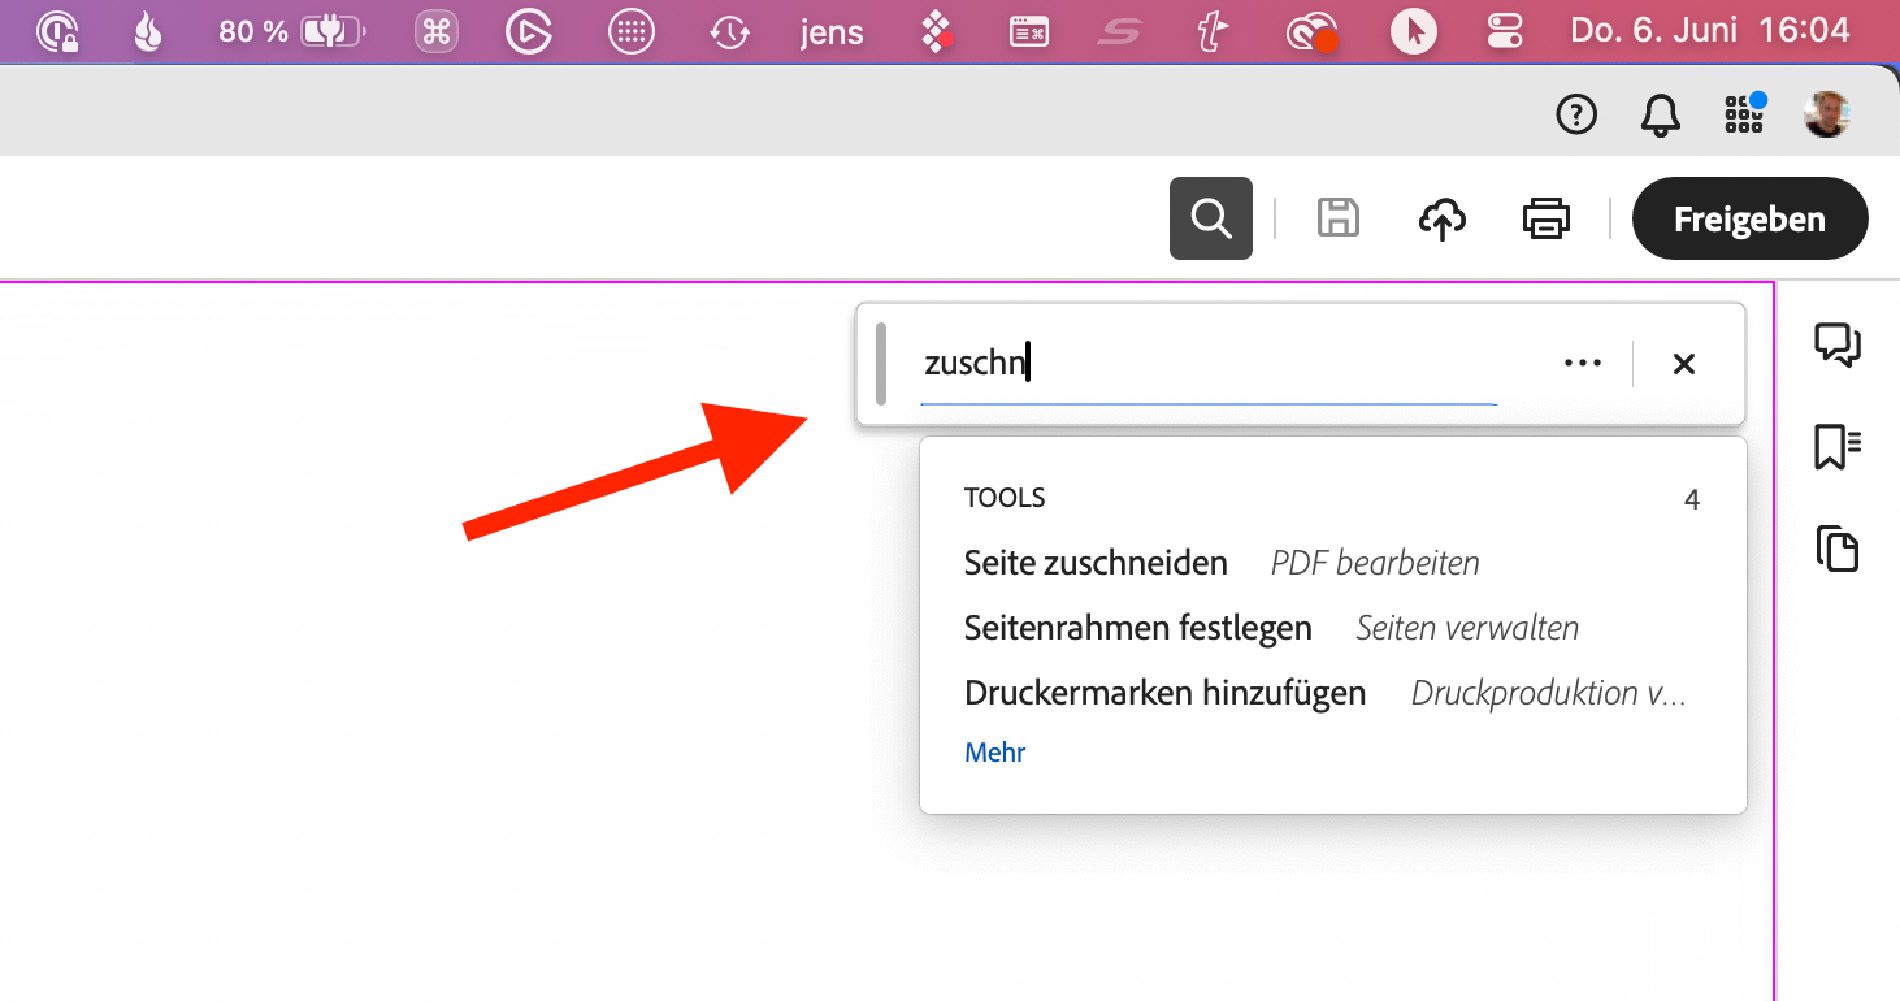This screenshot has width=1900, height=1001.
Task: Open the help question mark icon
Action: (x=1576, y=114)
